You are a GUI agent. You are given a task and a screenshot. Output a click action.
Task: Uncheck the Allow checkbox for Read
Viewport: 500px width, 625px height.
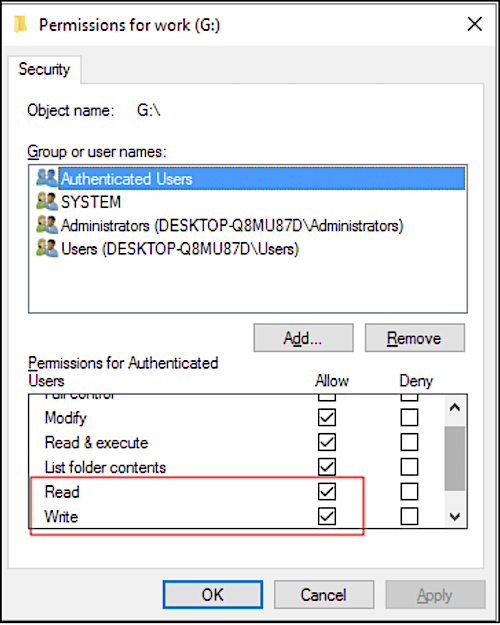click(x=327, y=491)
